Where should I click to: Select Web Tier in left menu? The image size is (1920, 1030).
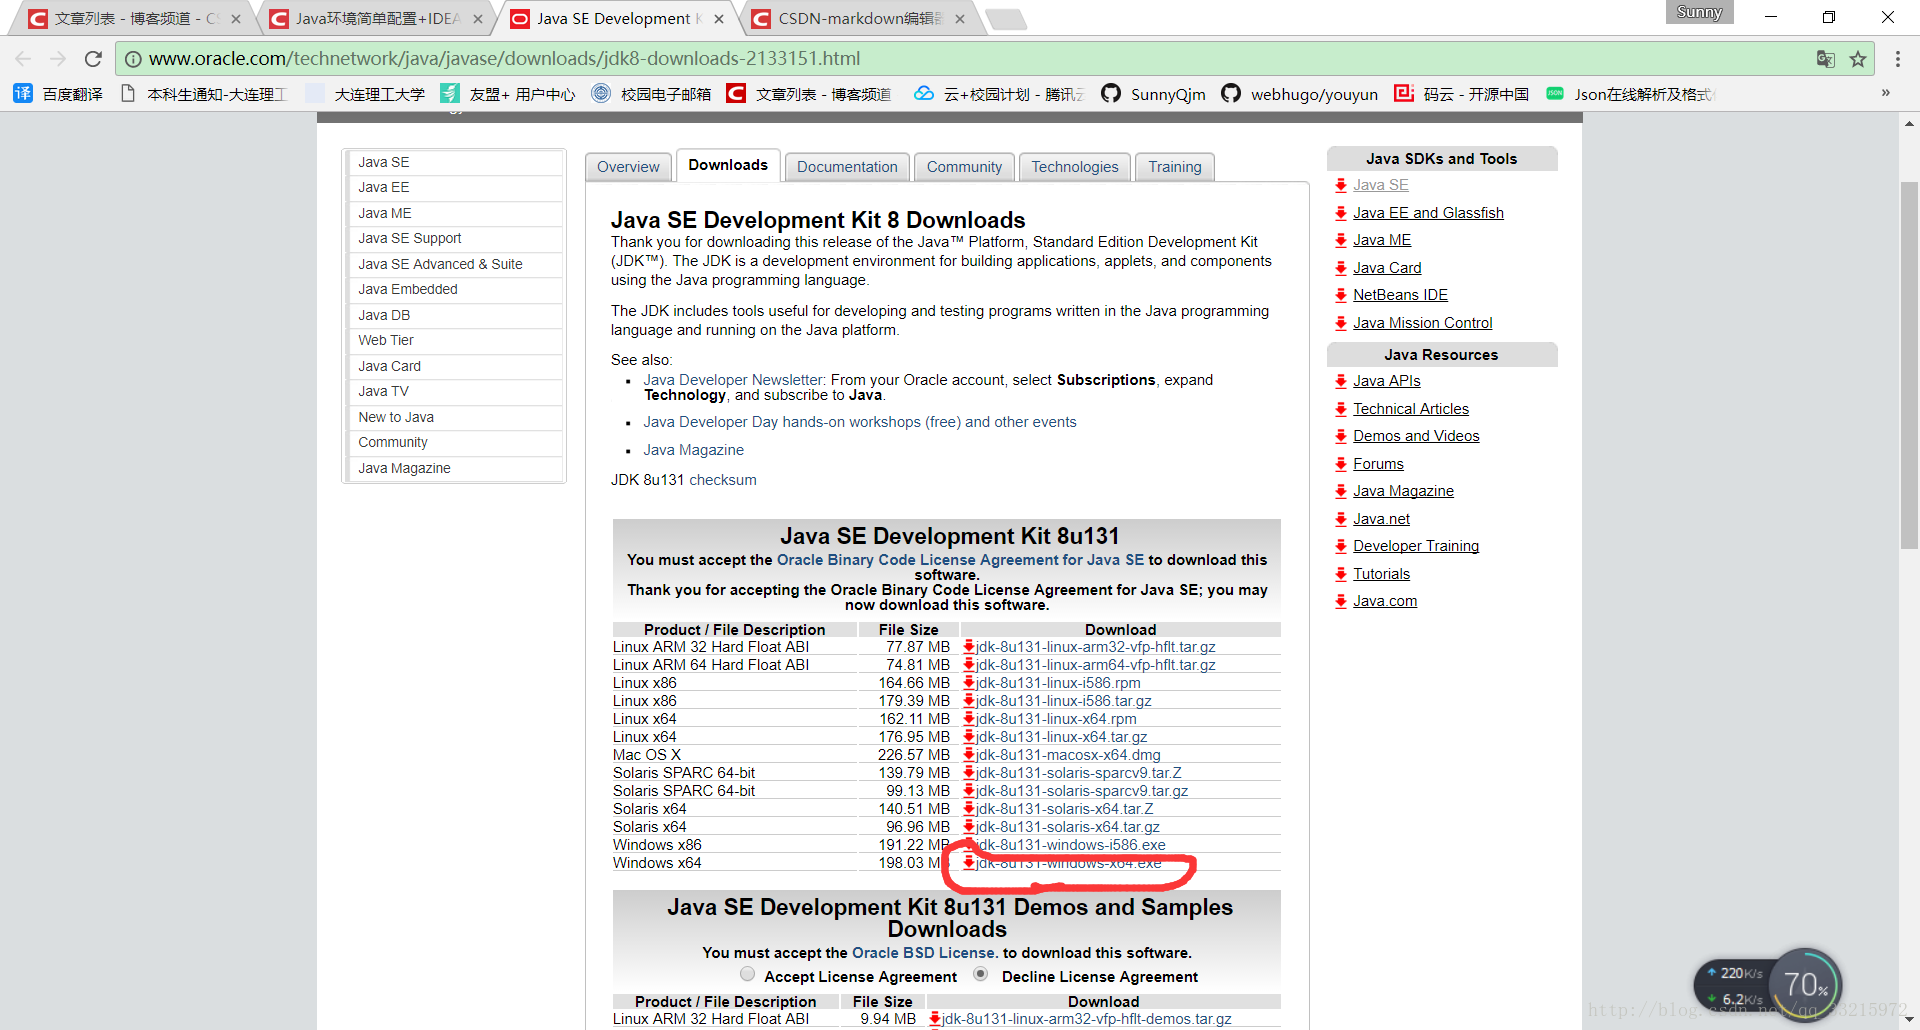(x=455, y=340)
